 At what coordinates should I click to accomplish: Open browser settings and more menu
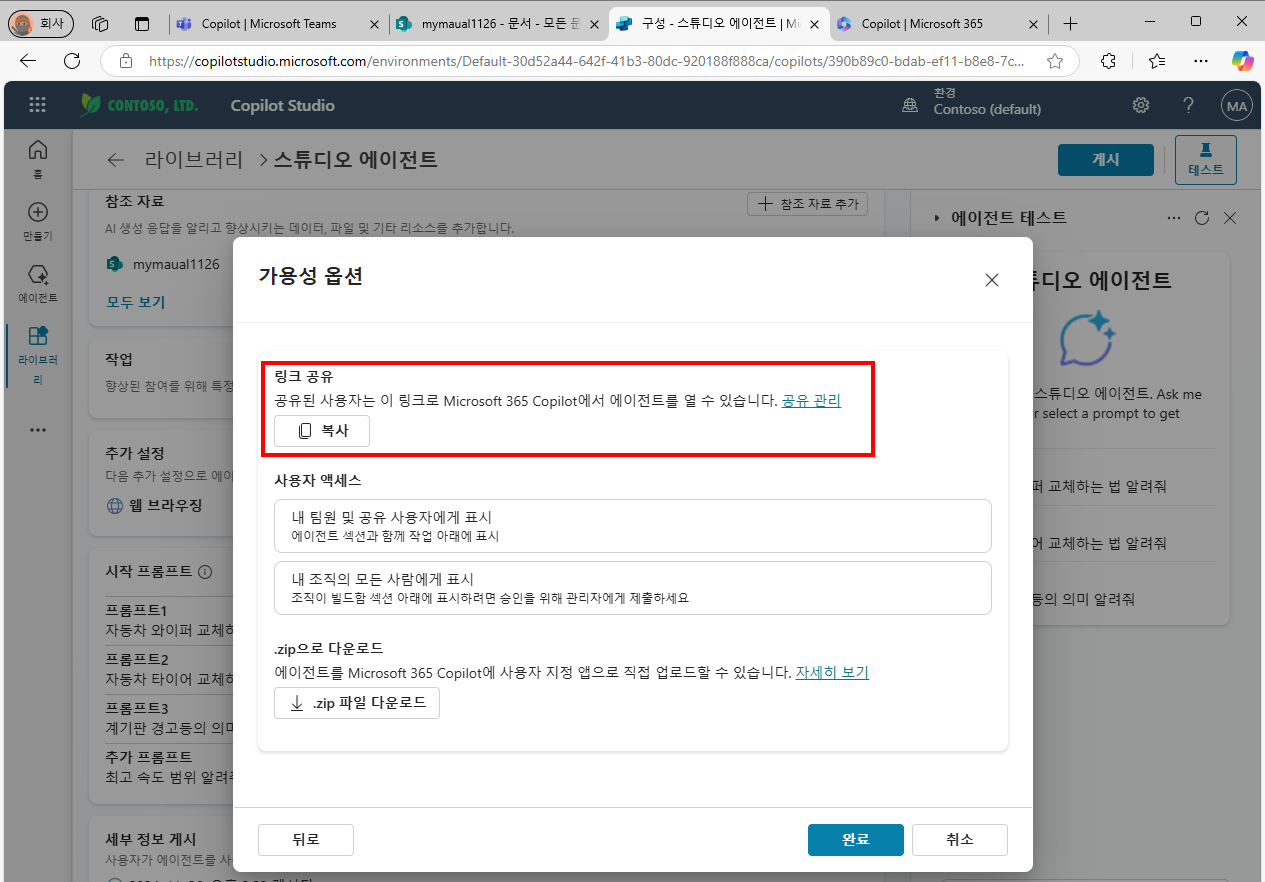(x=1201, y=61)
